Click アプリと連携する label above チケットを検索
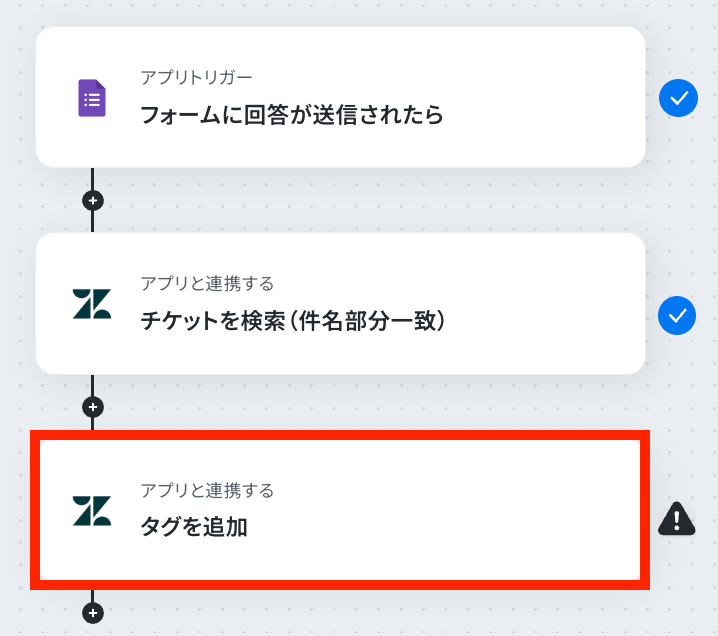Viewport: 718px width, 636px height. pyautogui.click(x=207, y=284)
